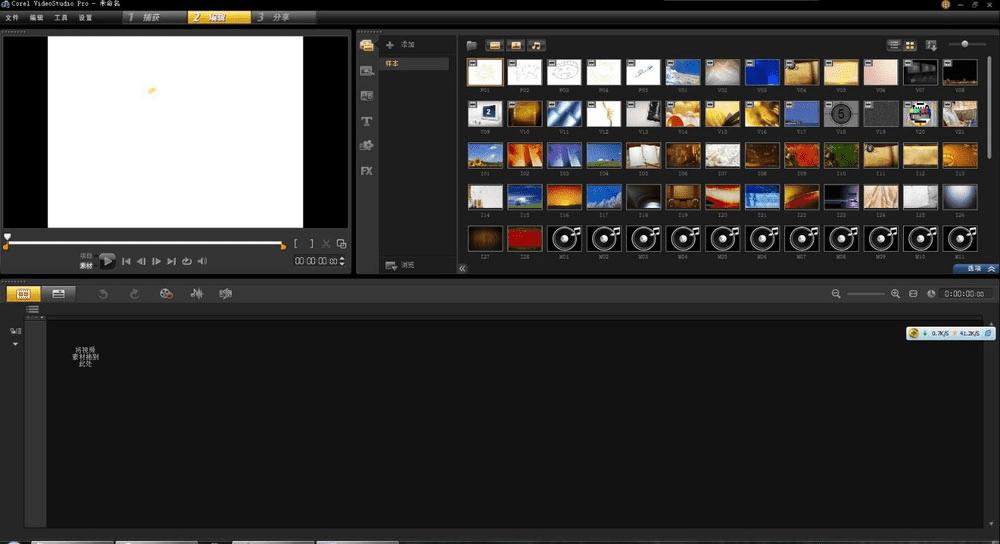
Task: Toggle the show photos filter button
Action: point(516,45)
